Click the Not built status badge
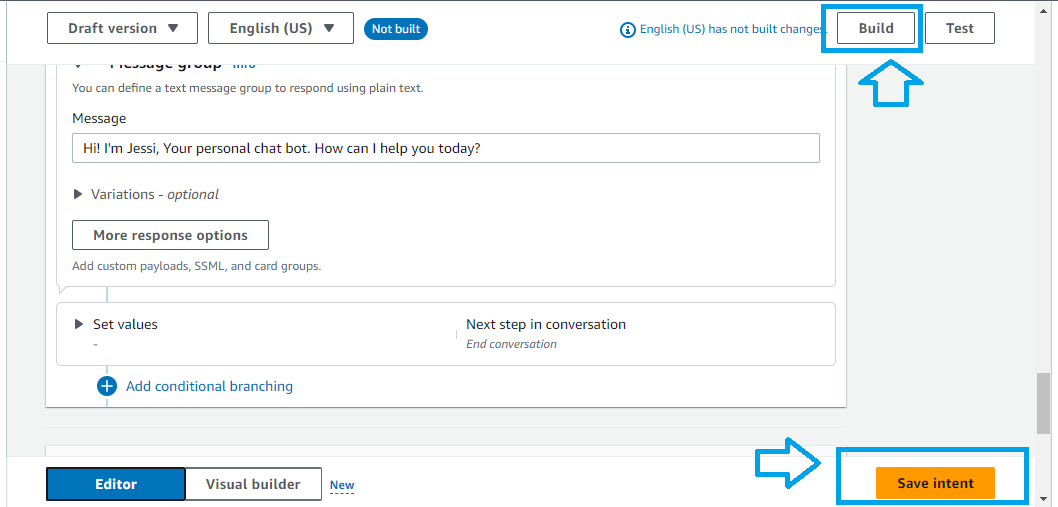This screenshot has height=507, width=1058. pos(396,29)
